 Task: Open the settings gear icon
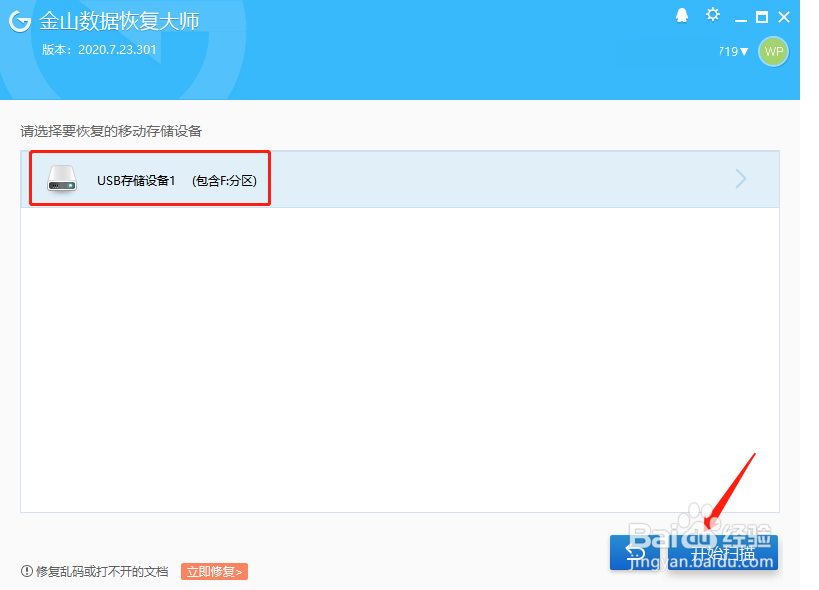pyautogui.click(x=712, y=15)
